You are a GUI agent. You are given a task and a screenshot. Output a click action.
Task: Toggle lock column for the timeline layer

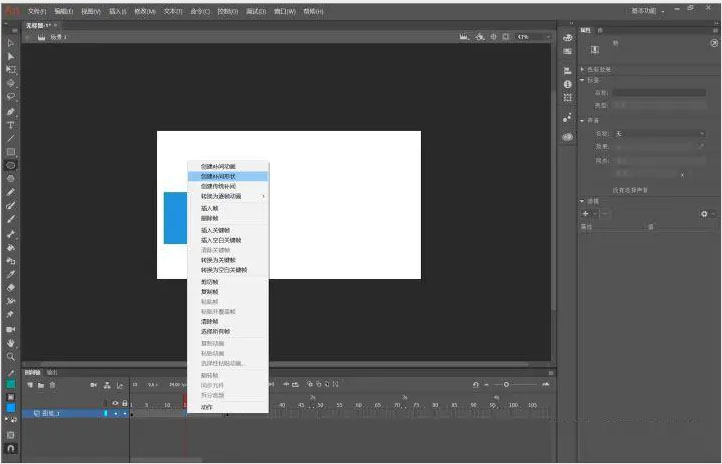[123, 412]
